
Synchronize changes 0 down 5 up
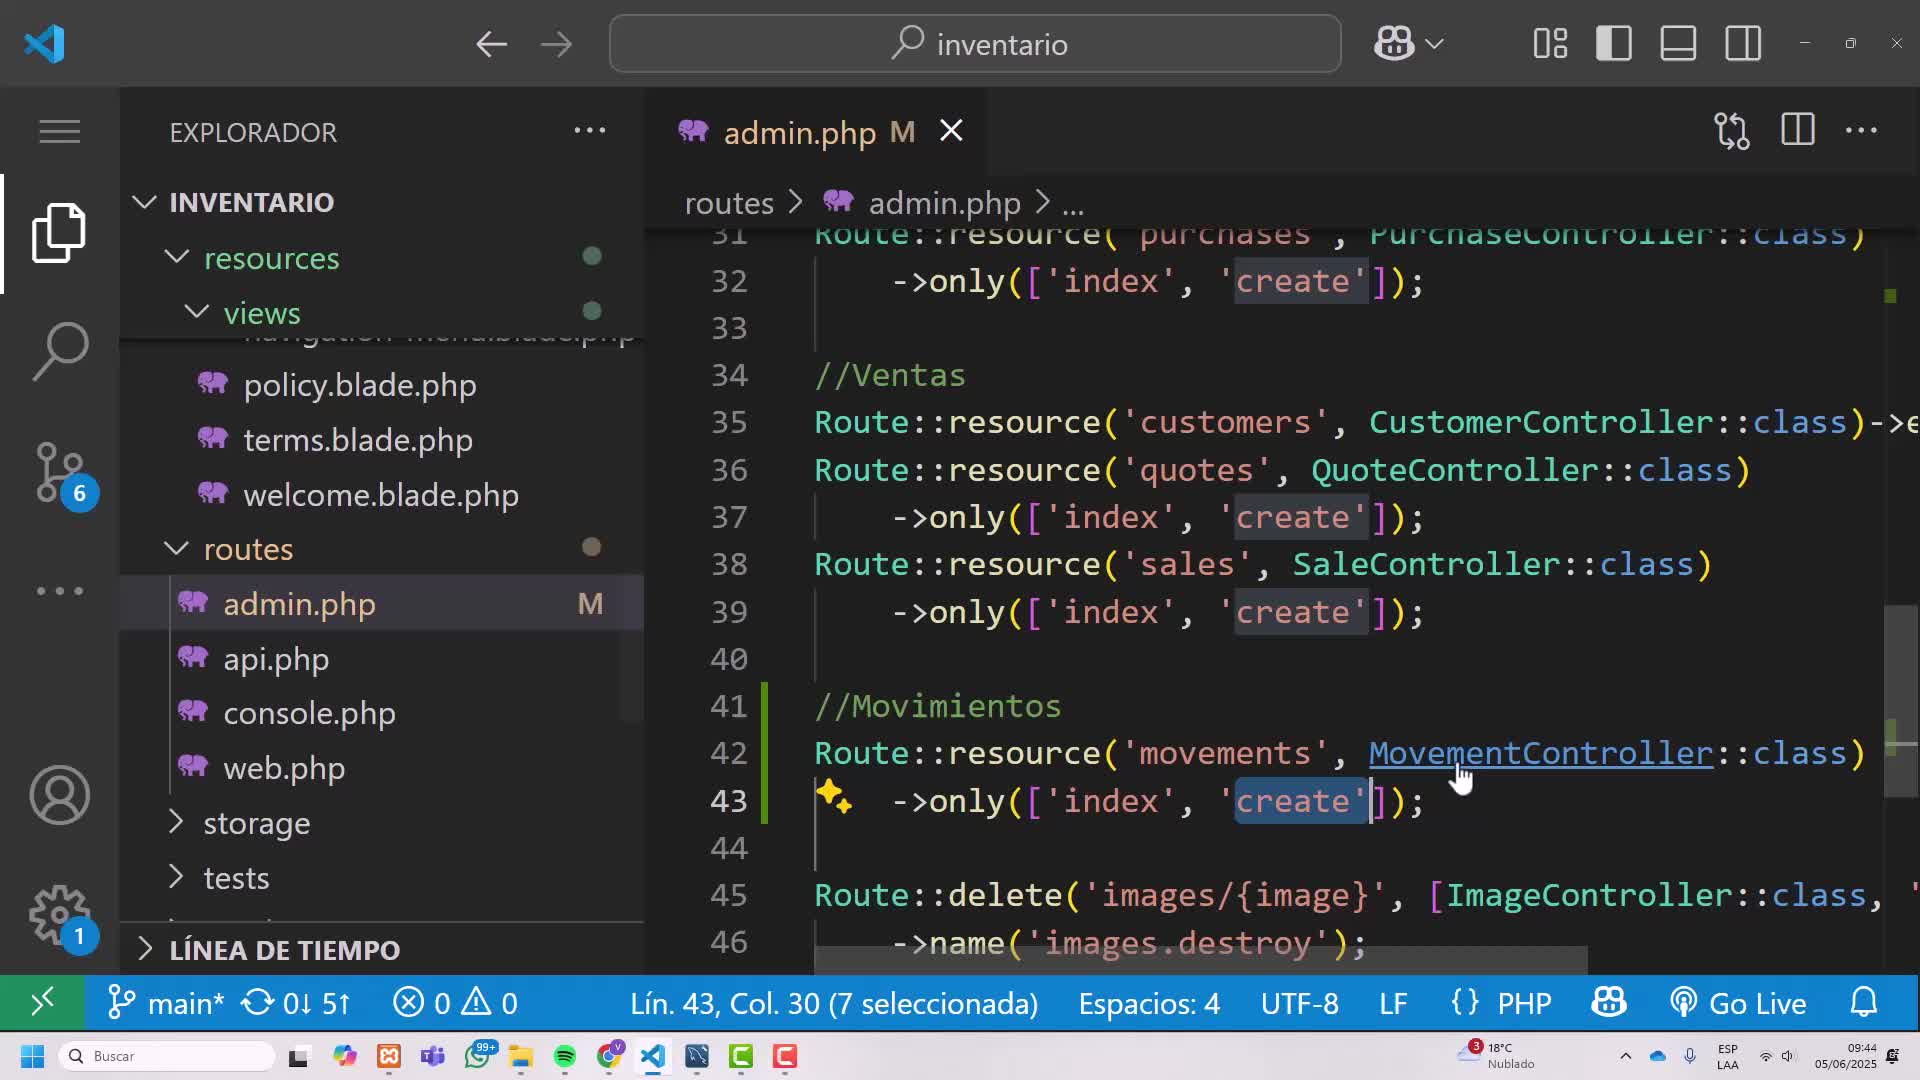pos(297,1003)
